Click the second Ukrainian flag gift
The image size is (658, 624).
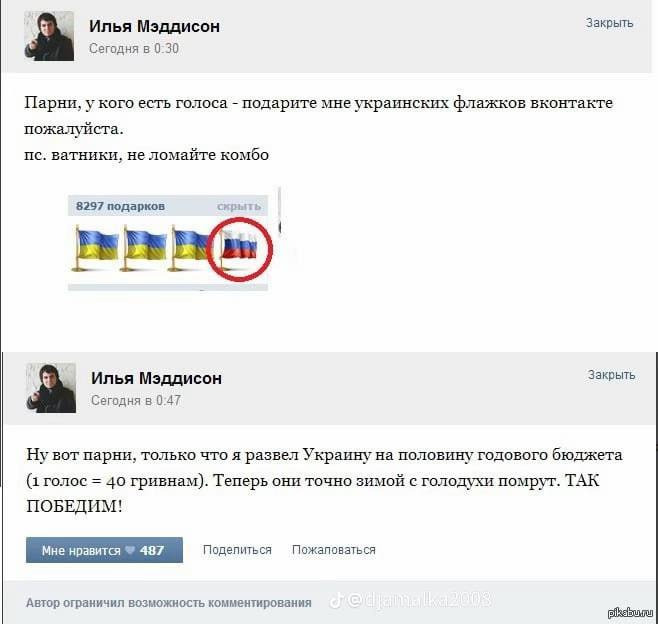point(143,248)
